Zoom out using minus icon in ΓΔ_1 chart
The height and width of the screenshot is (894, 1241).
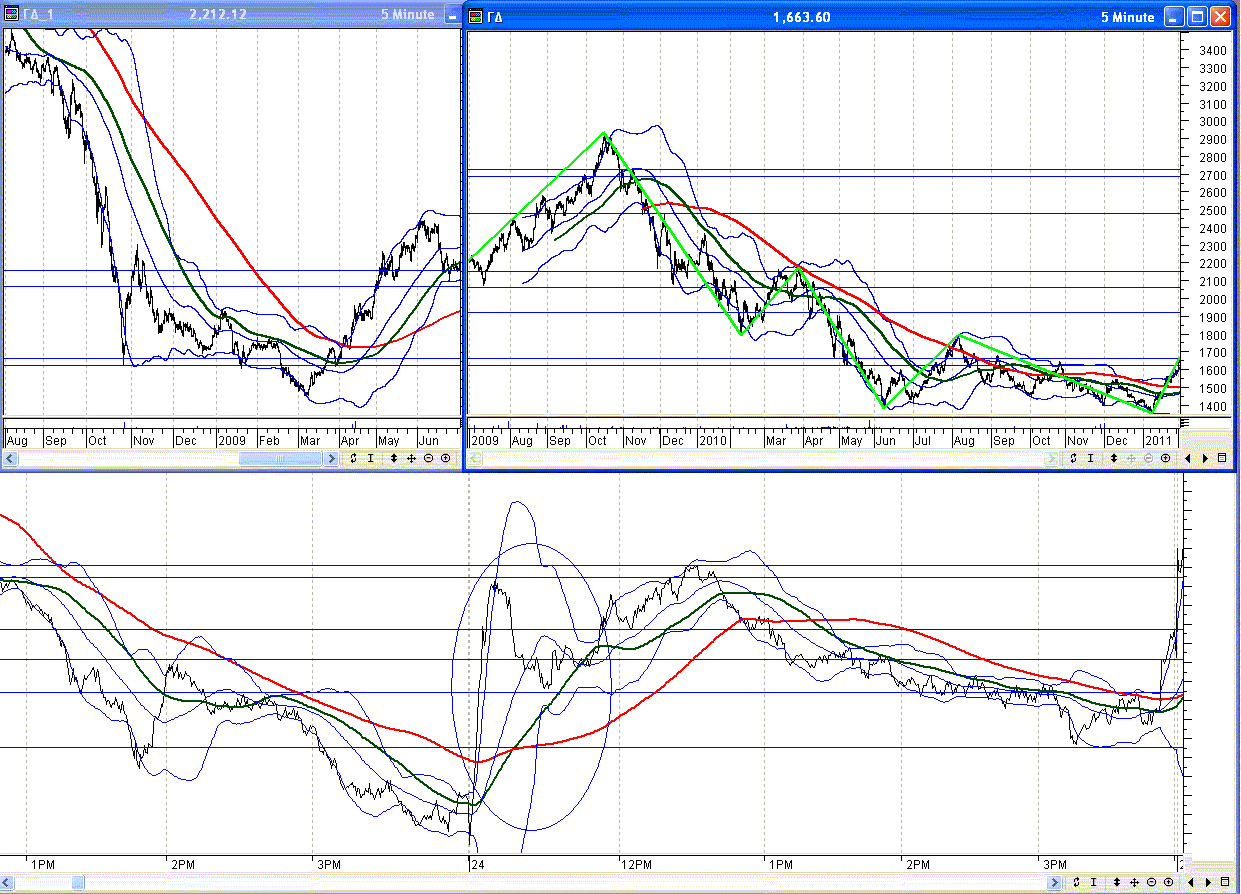[x=428, y=458]
